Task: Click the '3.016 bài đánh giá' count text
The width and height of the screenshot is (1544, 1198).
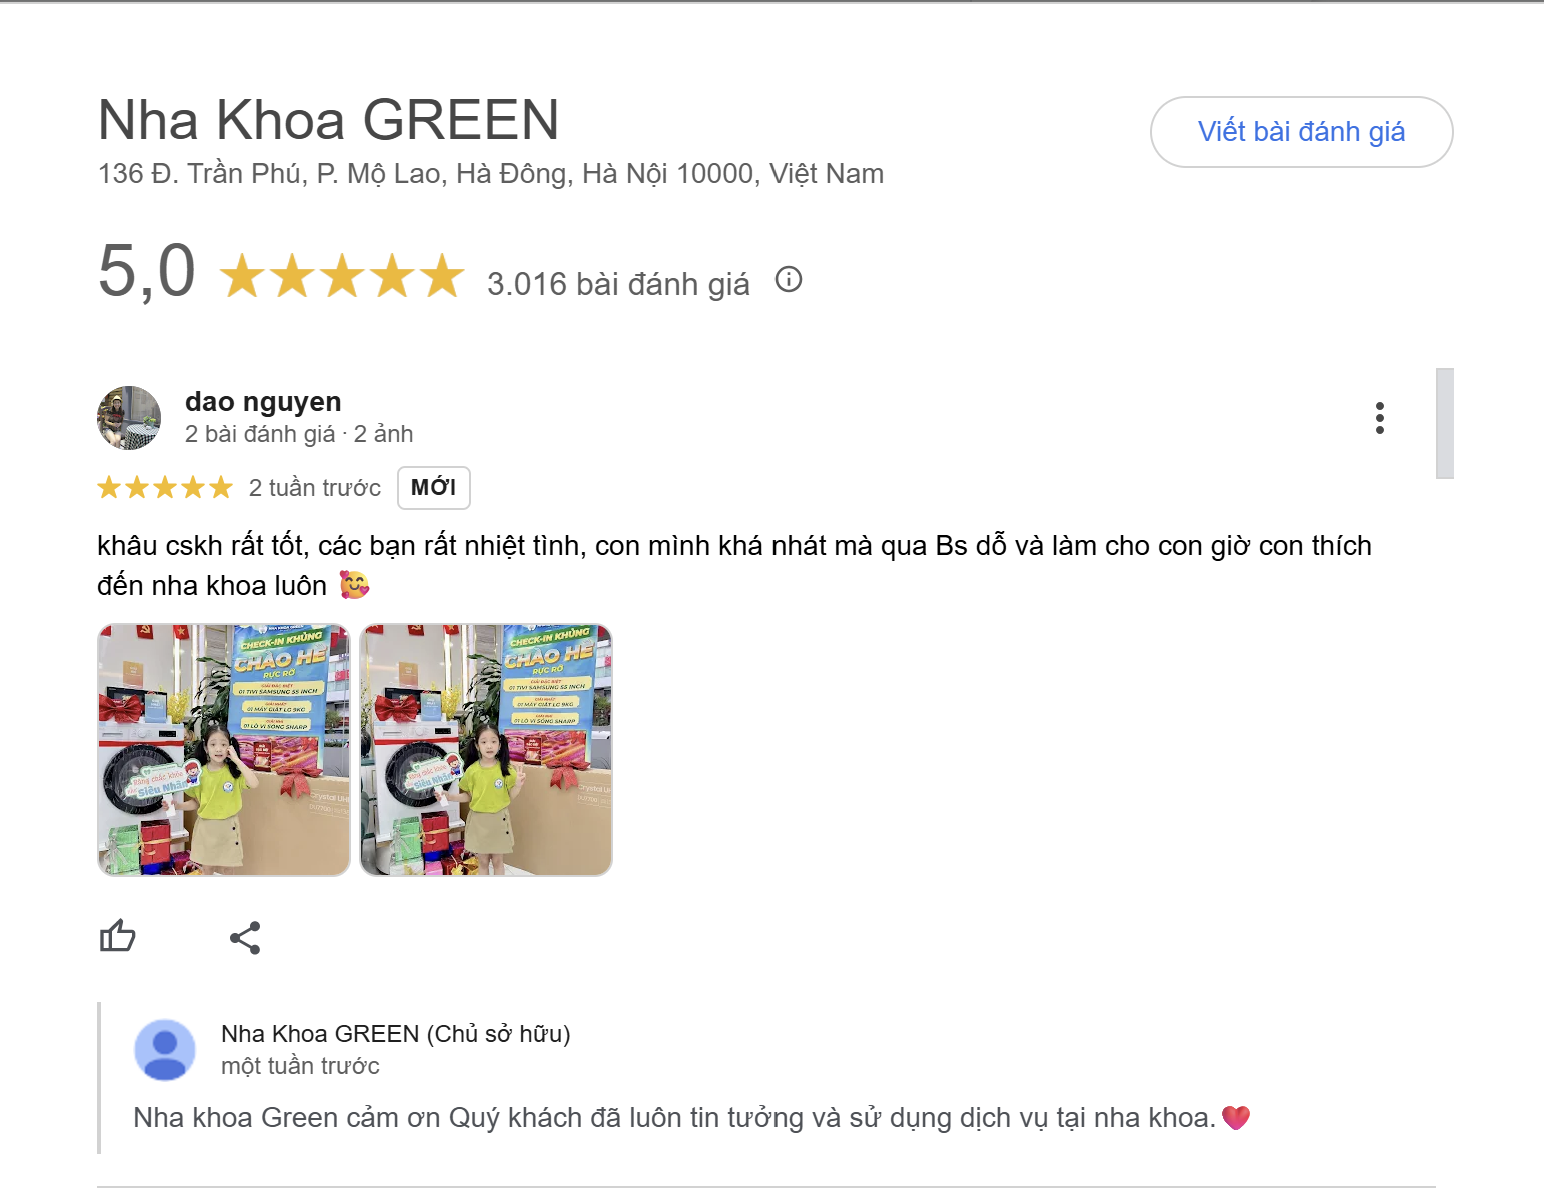Action: (x=618, y=284)
